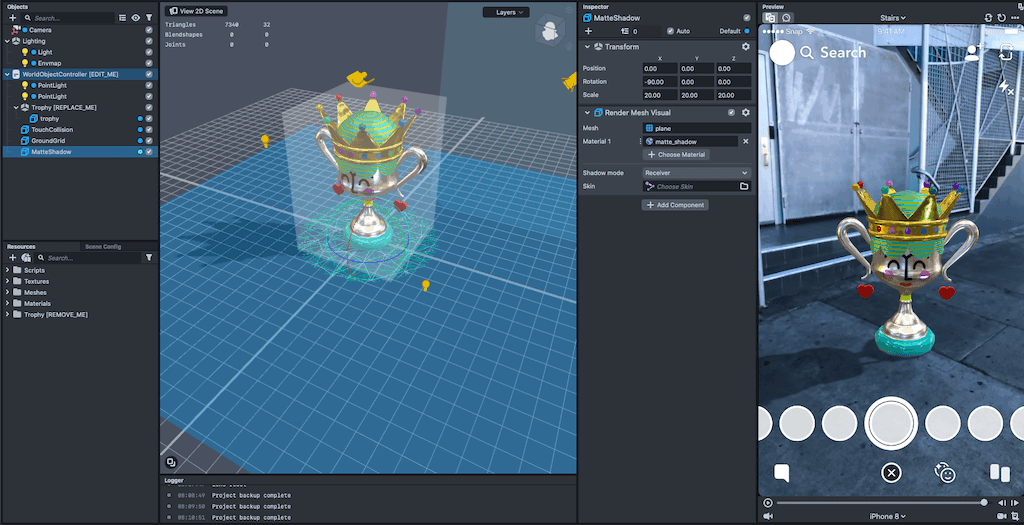Toggle the Auto checkbox in Inspector
1024x525 pixels.
pos(671,31)
